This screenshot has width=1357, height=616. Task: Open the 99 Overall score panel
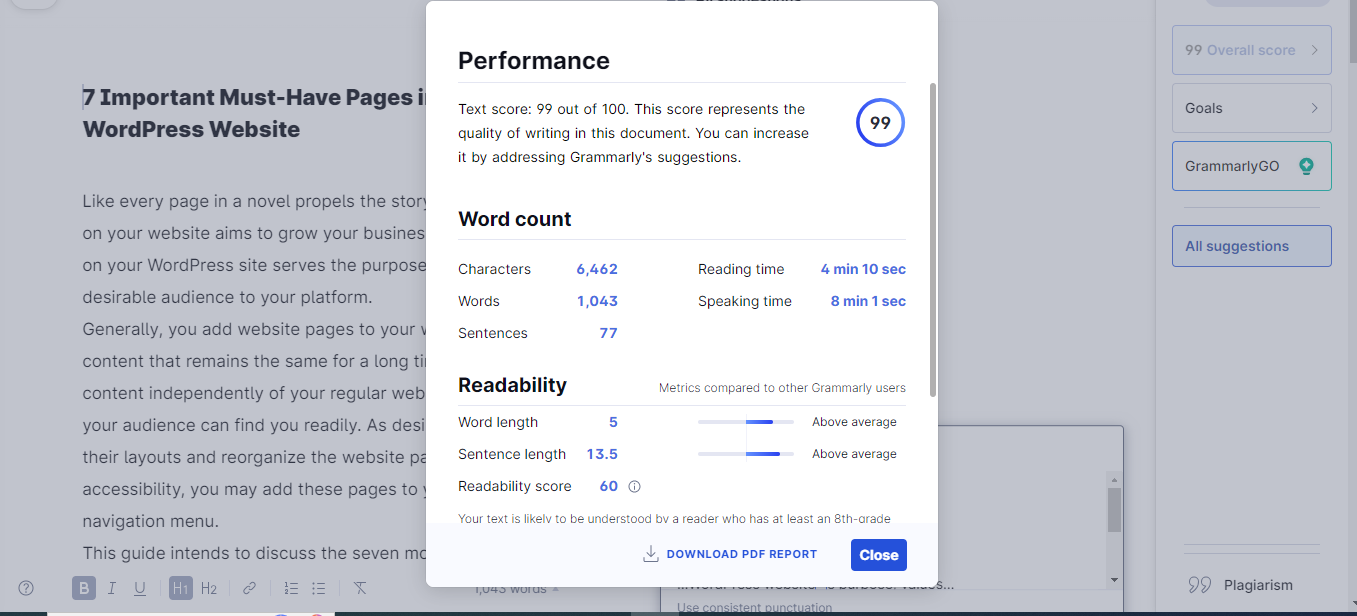pyautogui.click(x=1251, y=50)
